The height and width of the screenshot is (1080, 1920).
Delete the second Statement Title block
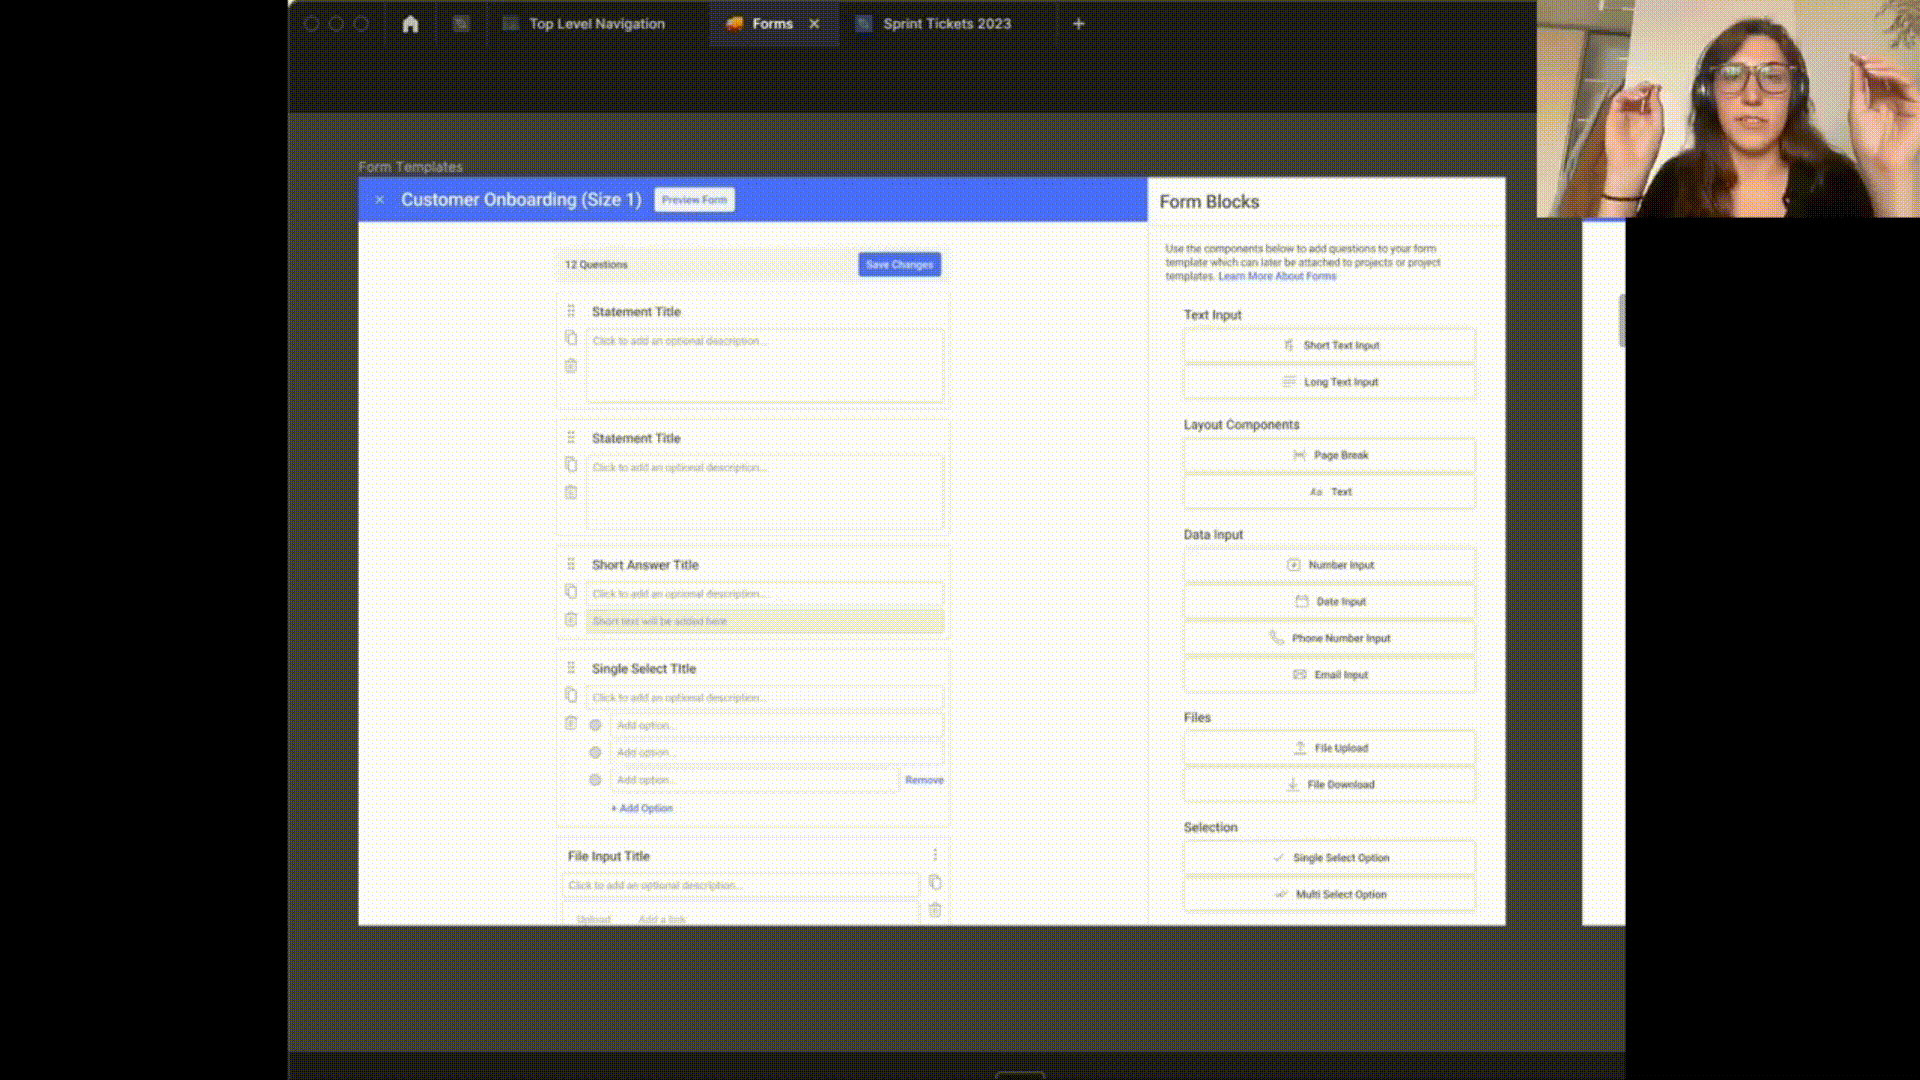pos(571,492)
